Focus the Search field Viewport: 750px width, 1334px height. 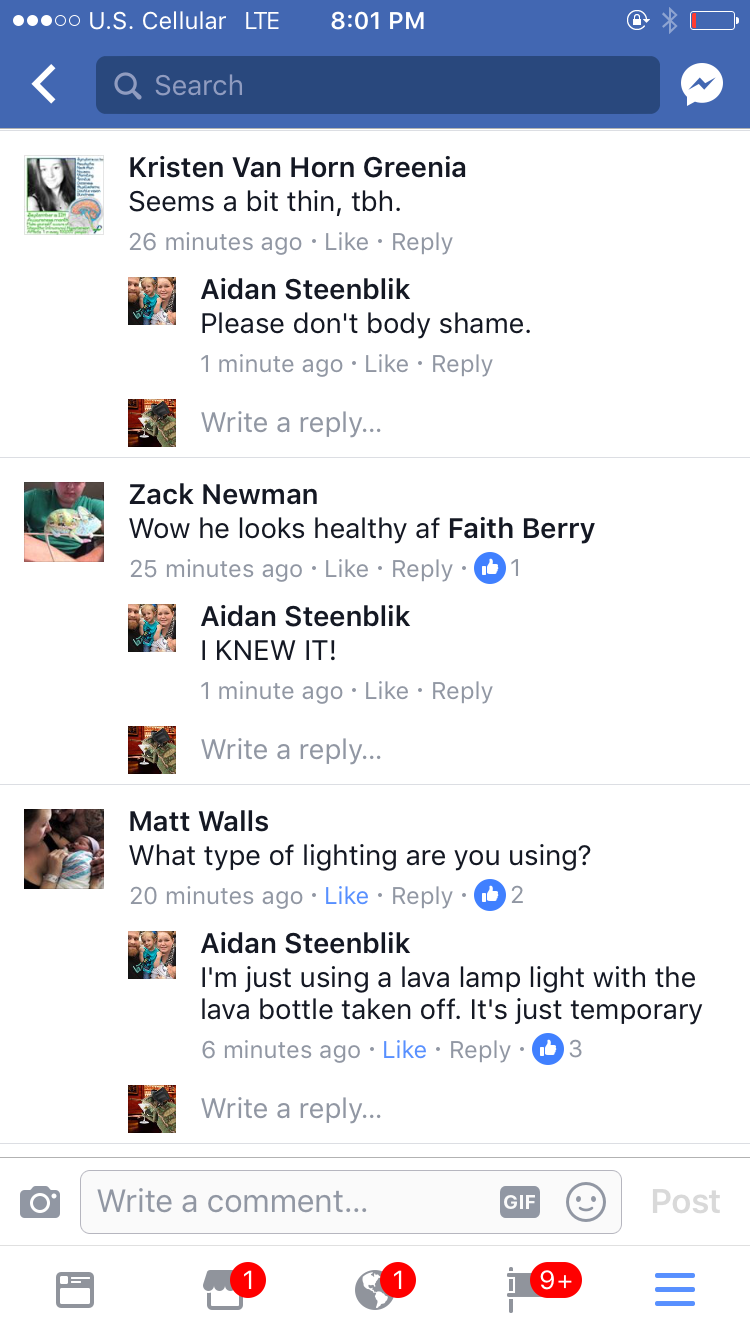tap(378, 85)
